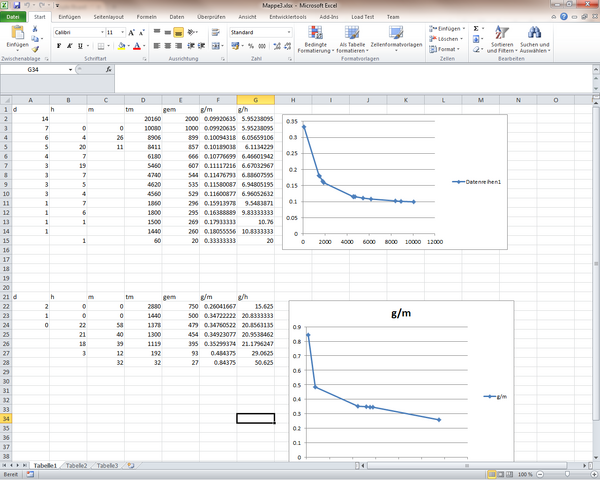Open the font name dropdown (Calibri)
This screenshot has width=600, height=480.
click(102, 33)
